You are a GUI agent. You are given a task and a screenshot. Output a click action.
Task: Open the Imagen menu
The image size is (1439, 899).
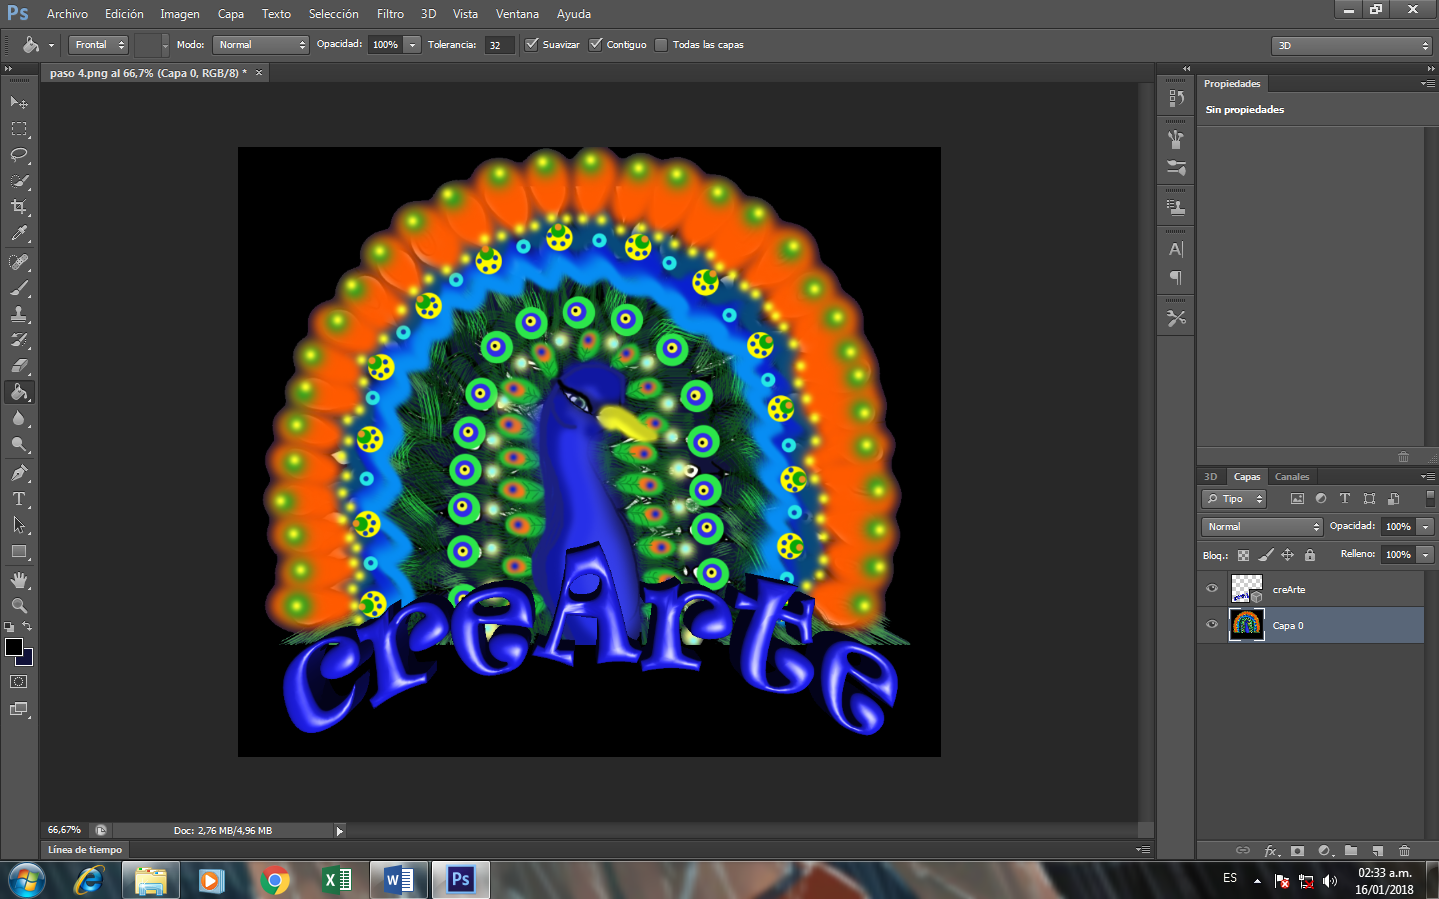(x=180, y=14)
